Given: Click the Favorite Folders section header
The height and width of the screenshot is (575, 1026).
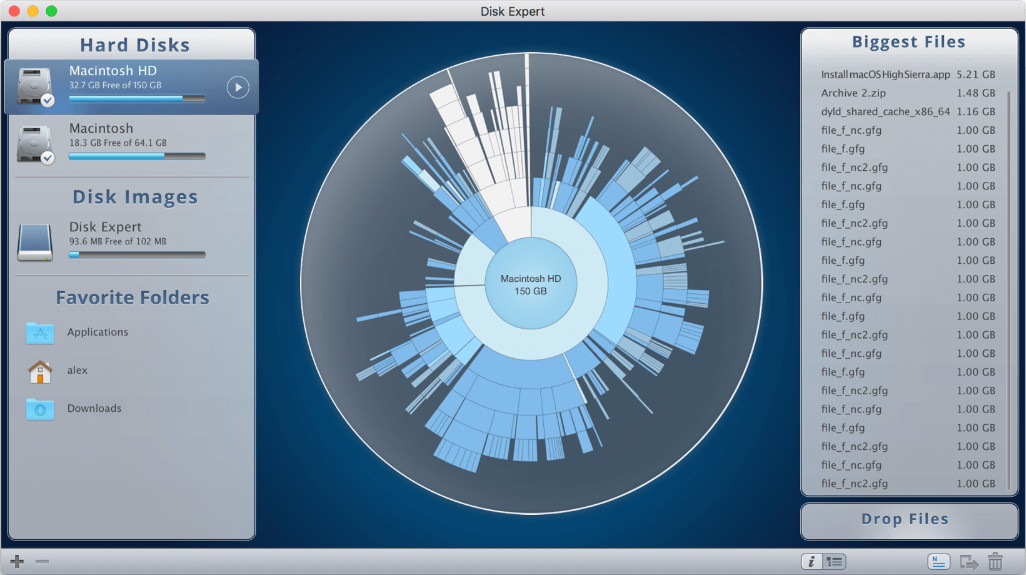Looking at the screenshot, I should [132, 298].
